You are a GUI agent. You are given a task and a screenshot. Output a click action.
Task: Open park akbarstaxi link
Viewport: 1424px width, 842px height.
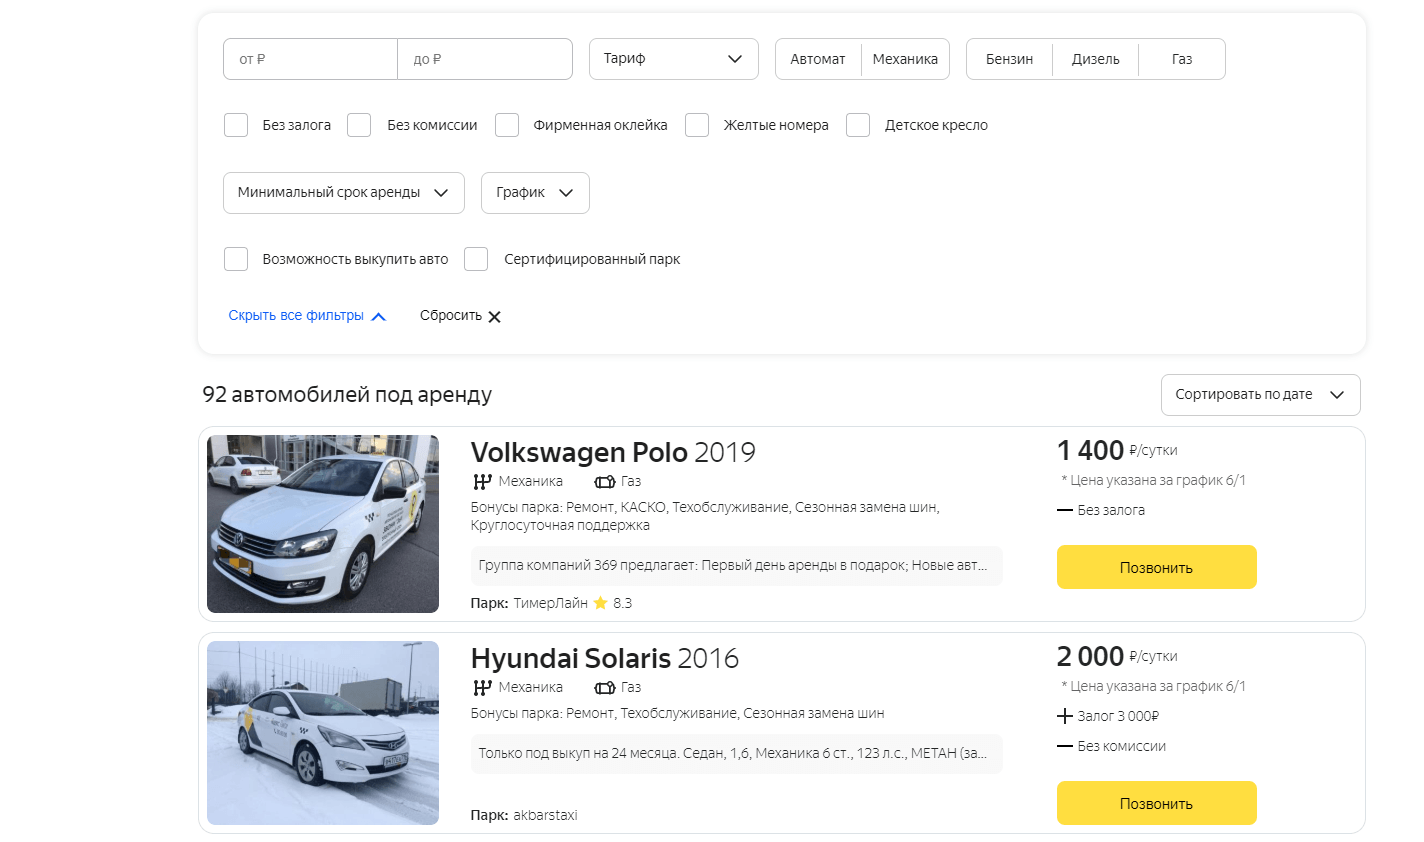(x=546, y=815)
